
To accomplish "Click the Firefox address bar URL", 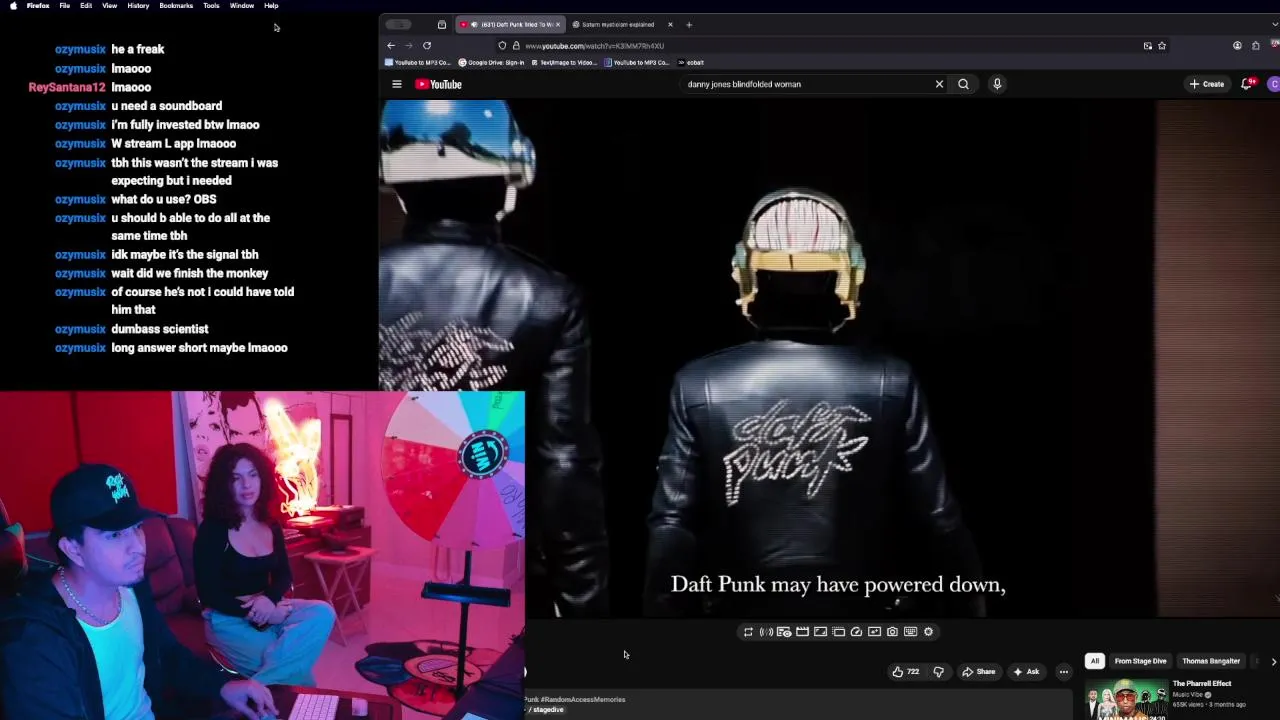I will click(x=594, y=46).
